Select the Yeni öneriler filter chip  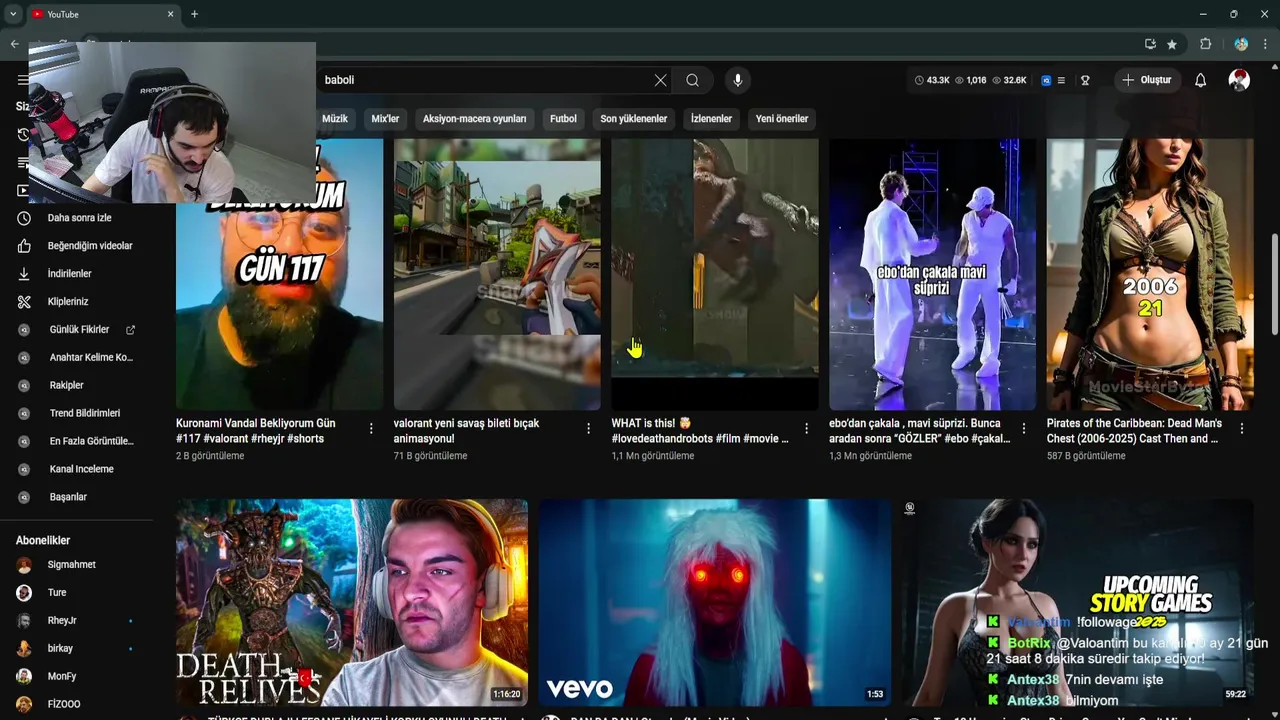pos(782,119)
